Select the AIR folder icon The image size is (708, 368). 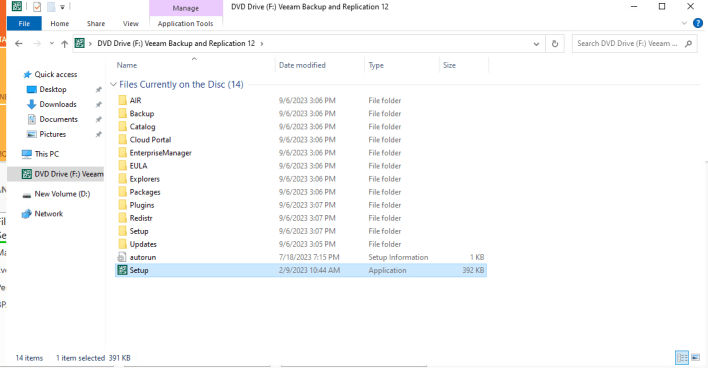122,100
